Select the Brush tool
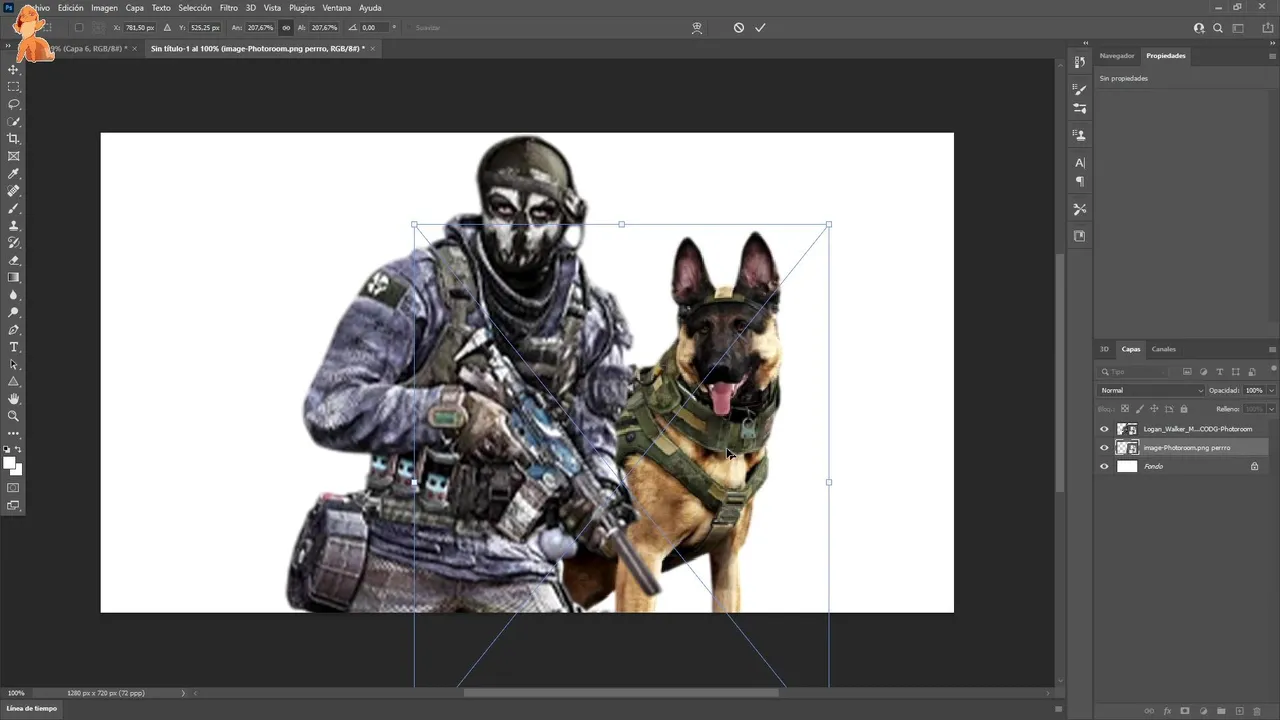Screen dimensions: 1280x720 tap(14, 208)
